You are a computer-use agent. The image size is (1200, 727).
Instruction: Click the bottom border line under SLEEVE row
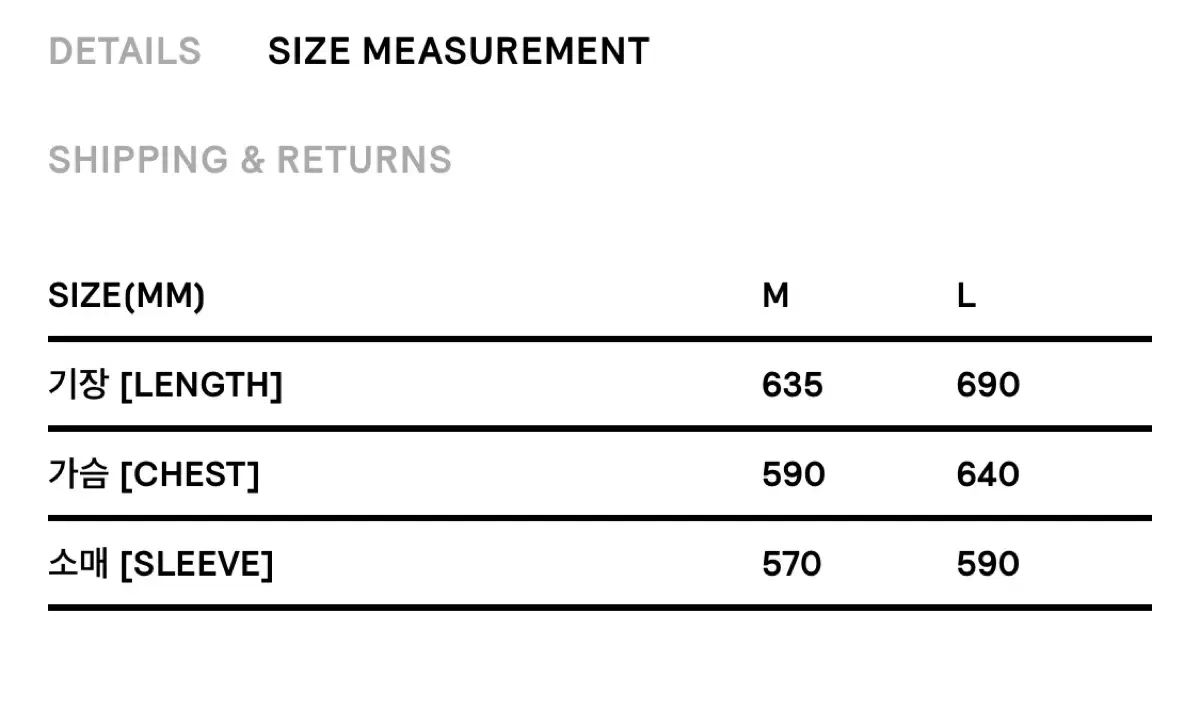[x=600, y=607]
